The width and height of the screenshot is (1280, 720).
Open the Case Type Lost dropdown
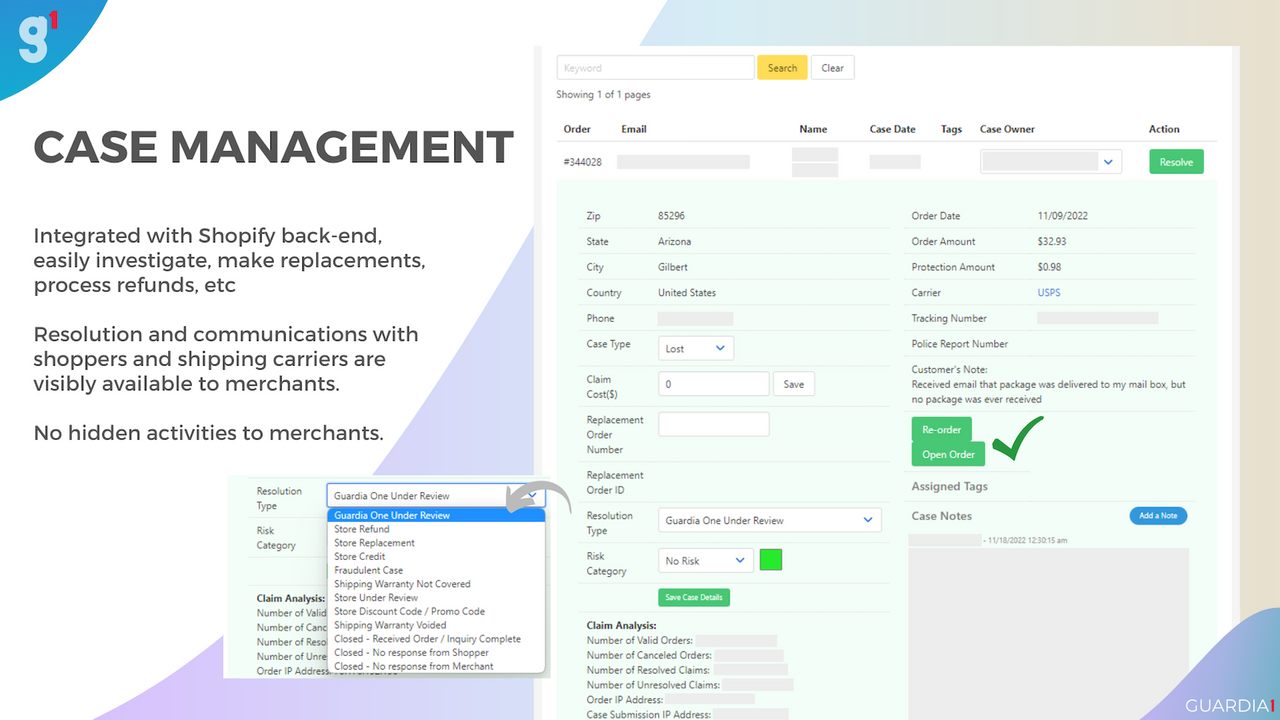coord(696,348)
